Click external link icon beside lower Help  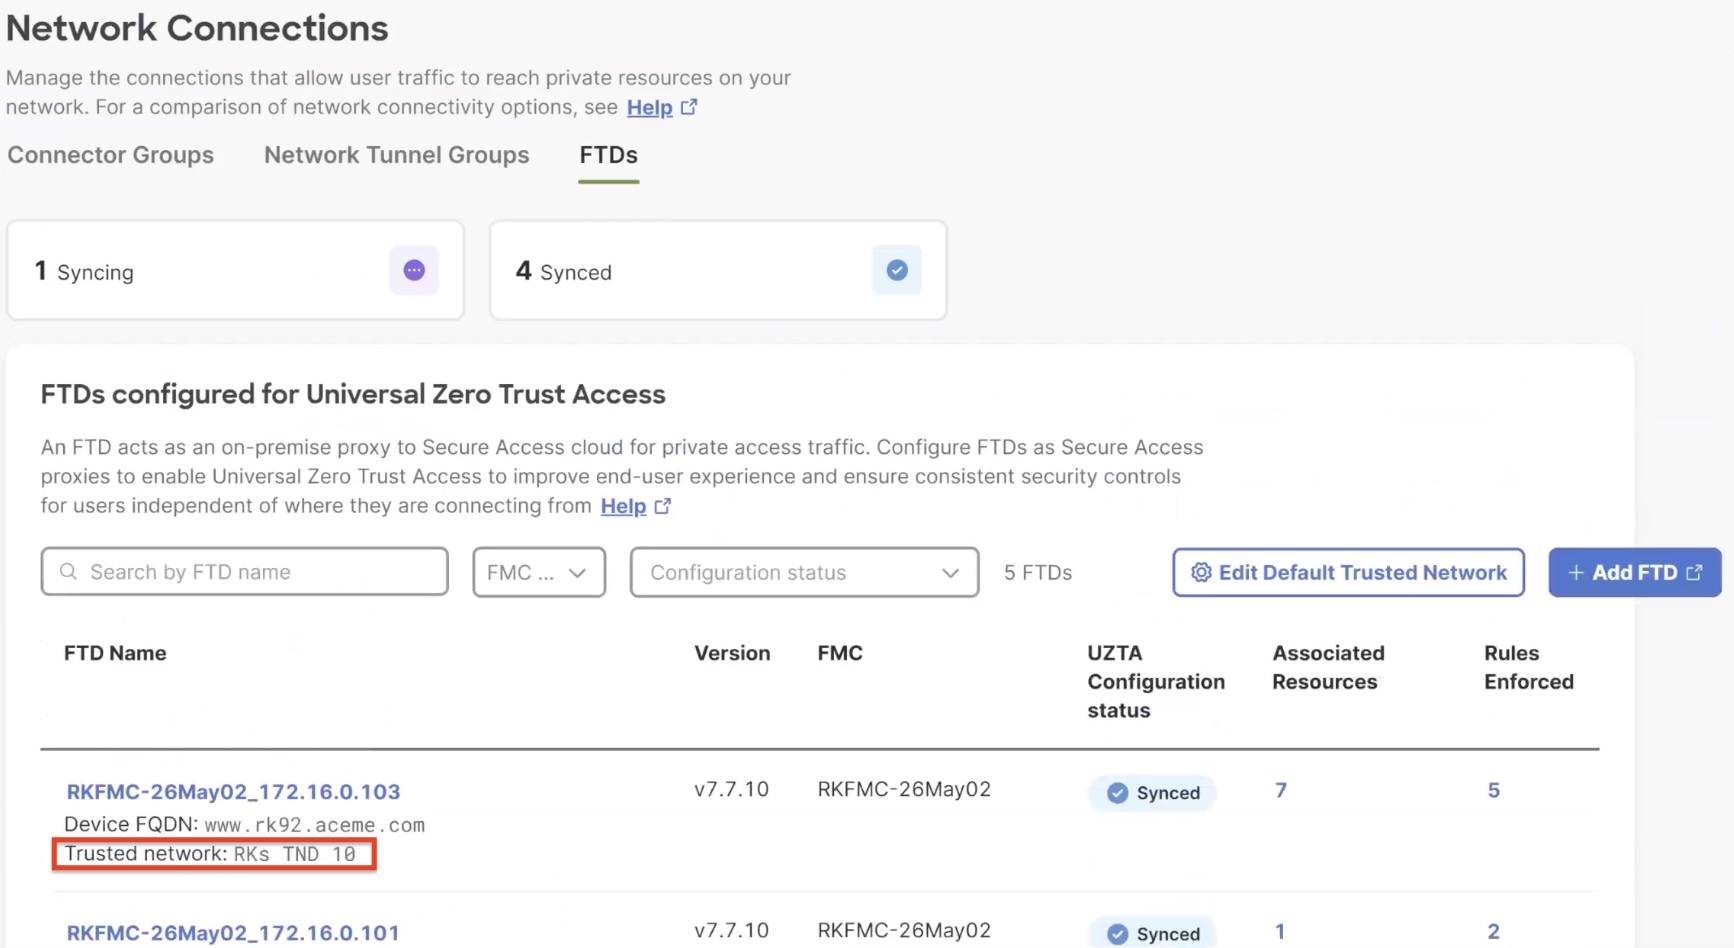pyautogui.click(x=662, y=506)
